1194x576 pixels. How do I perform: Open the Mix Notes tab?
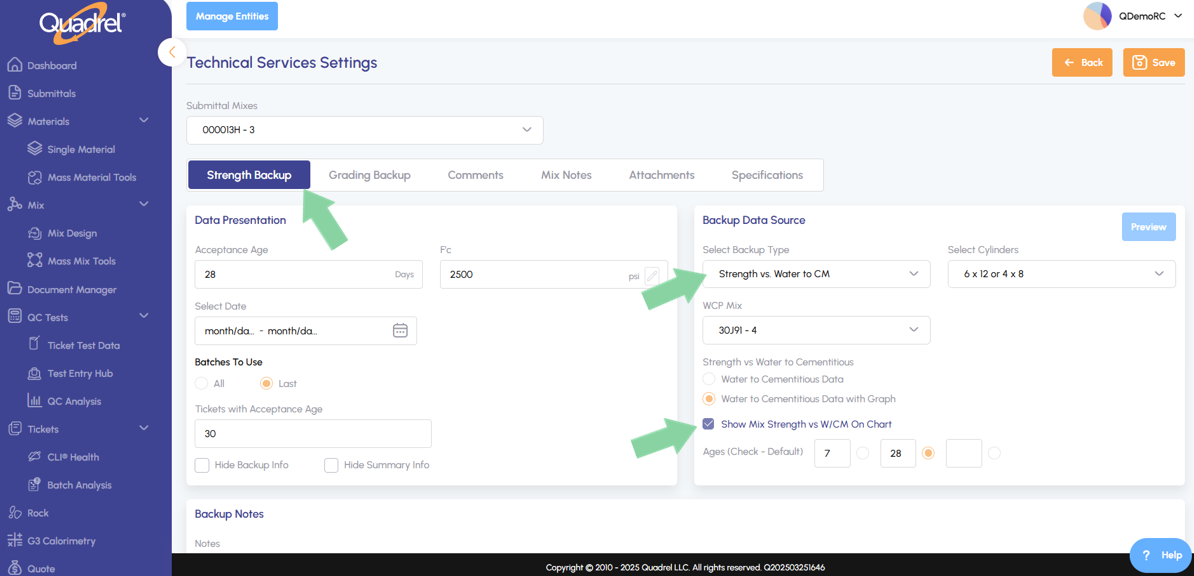pos(566,174)
